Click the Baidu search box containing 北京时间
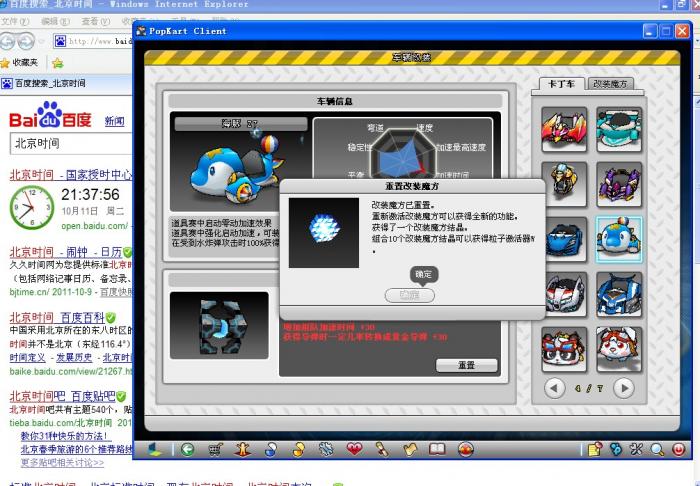Image resolution: width=700 pixels, height=486 pixels. tap(71, 144)
